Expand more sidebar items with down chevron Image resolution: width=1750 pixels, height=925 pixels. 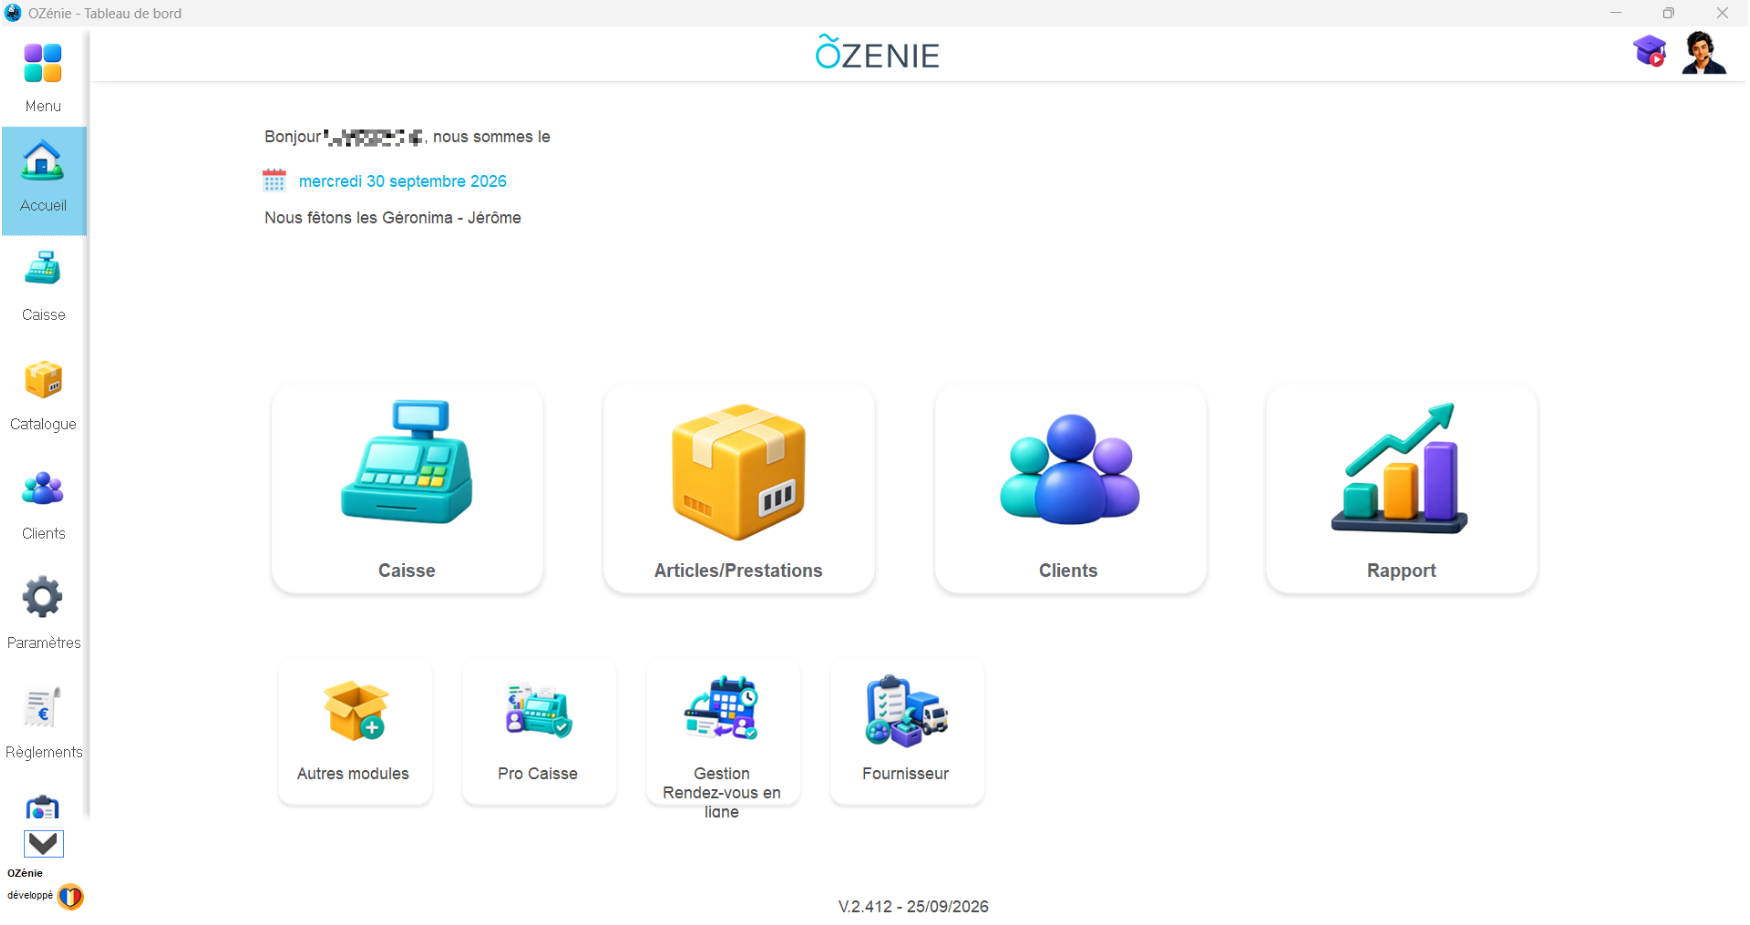44,844
